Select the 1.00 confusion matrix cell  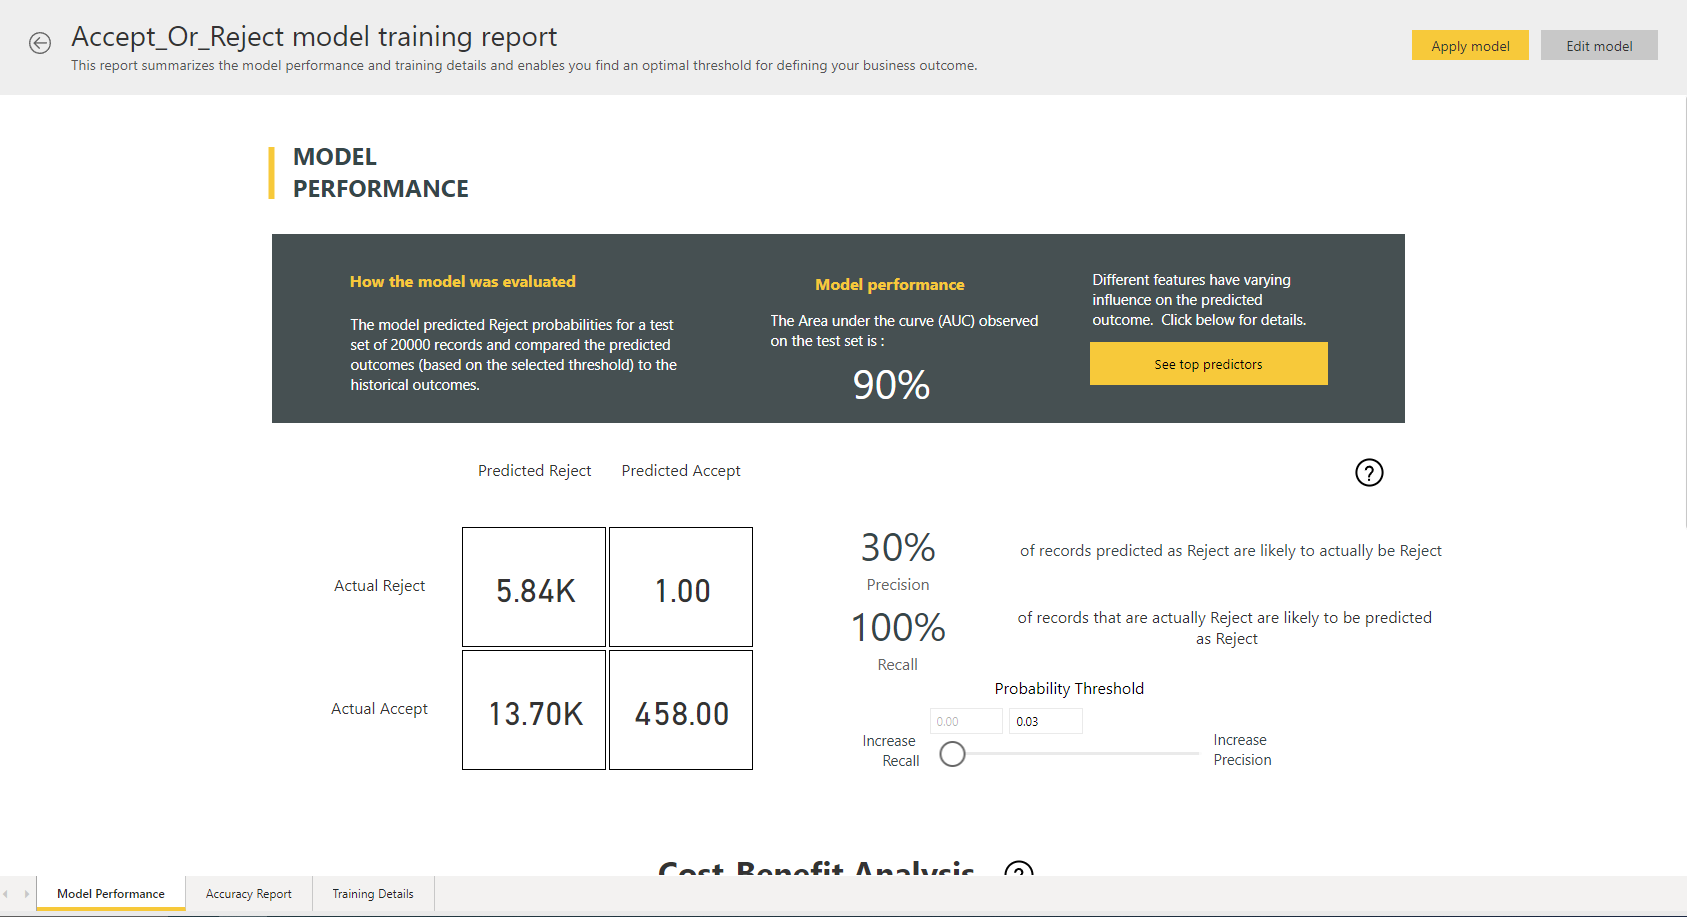681,587
